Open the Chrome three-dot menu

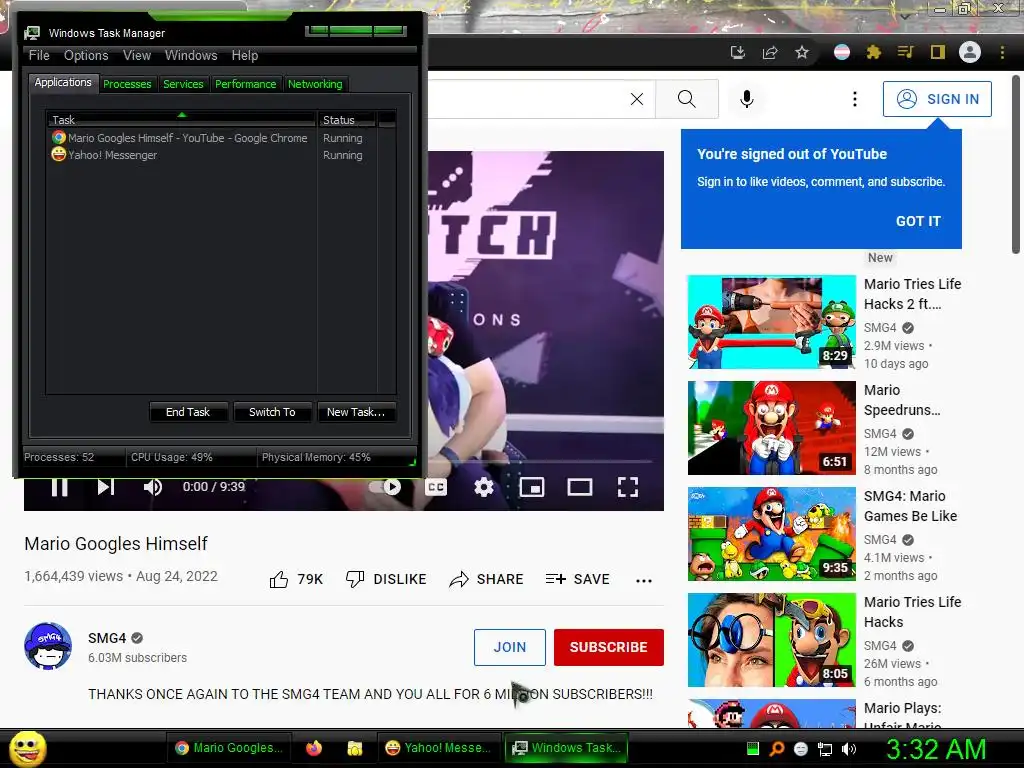[1002, 52]
